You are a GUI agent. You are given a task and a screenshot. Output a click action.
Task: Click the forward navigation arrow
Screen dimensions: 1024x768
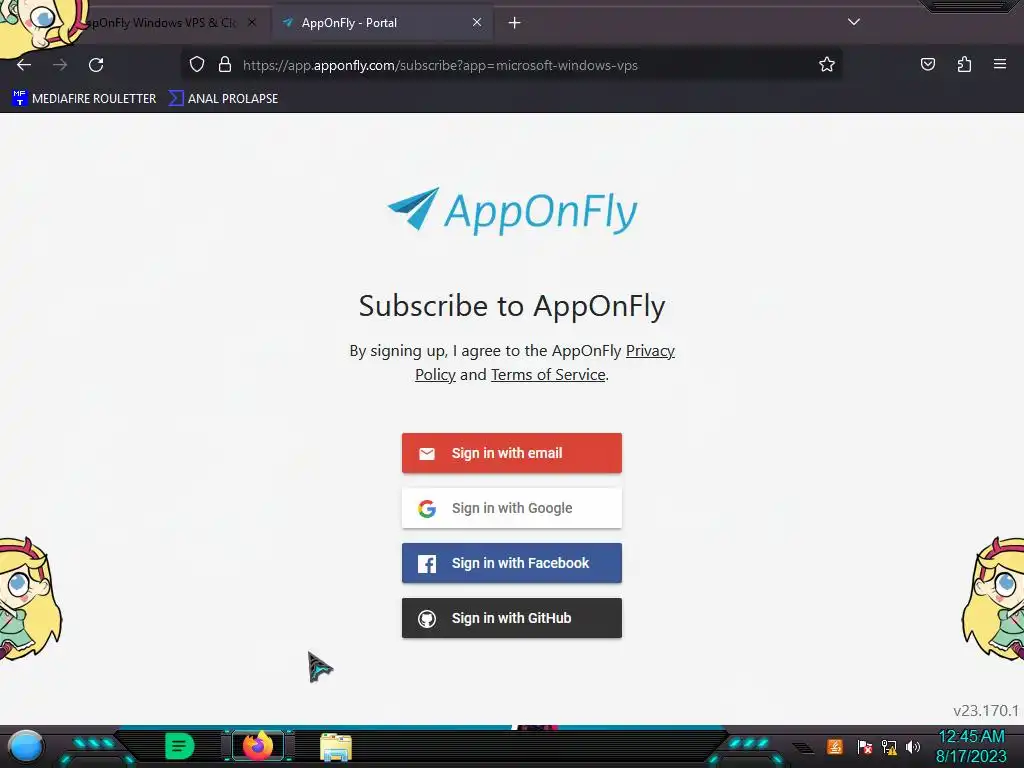(60, 65)
